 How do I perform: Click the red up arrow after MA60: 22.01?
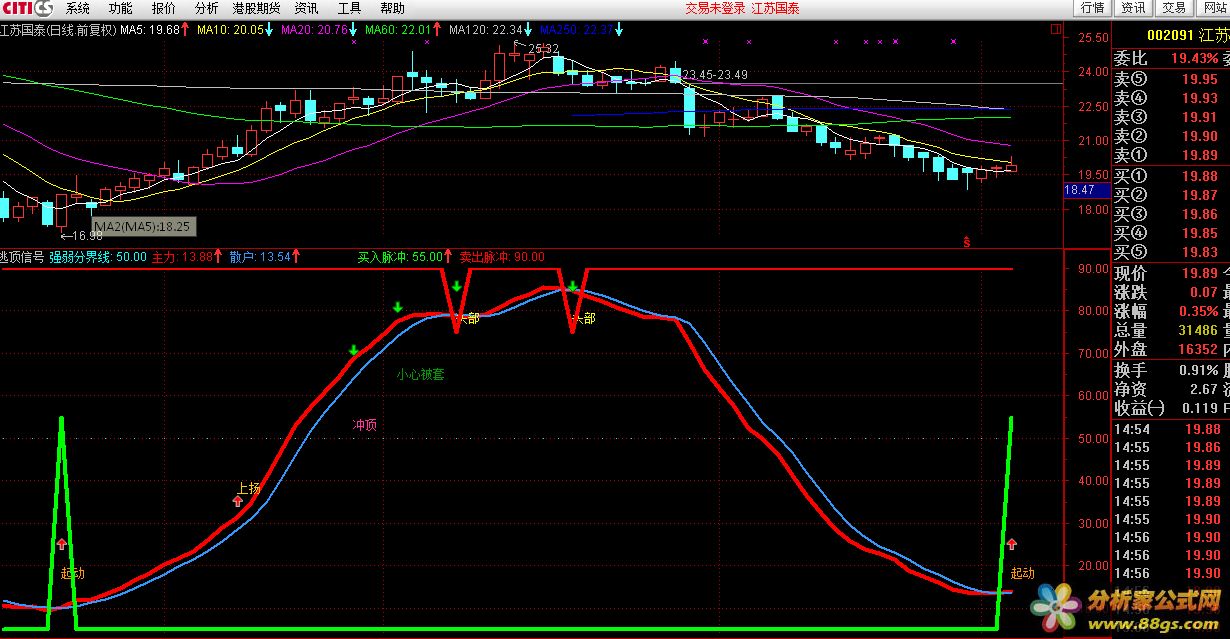438,30
